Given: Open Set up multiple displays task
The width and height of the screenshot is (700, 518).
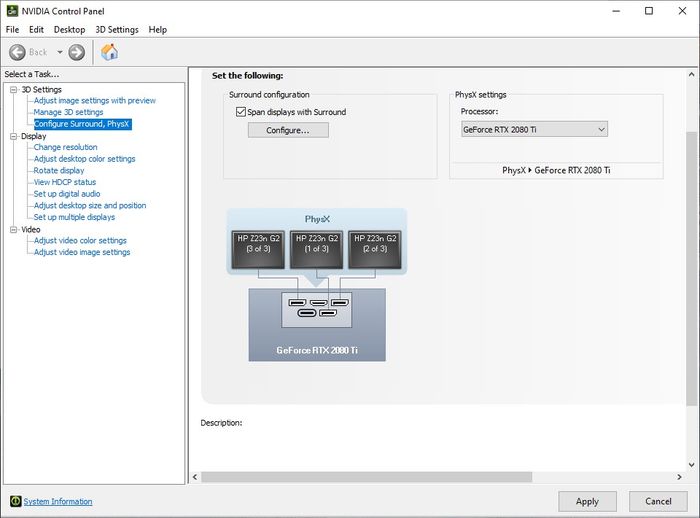Looking at the screenshot, I should click(74, 217).
